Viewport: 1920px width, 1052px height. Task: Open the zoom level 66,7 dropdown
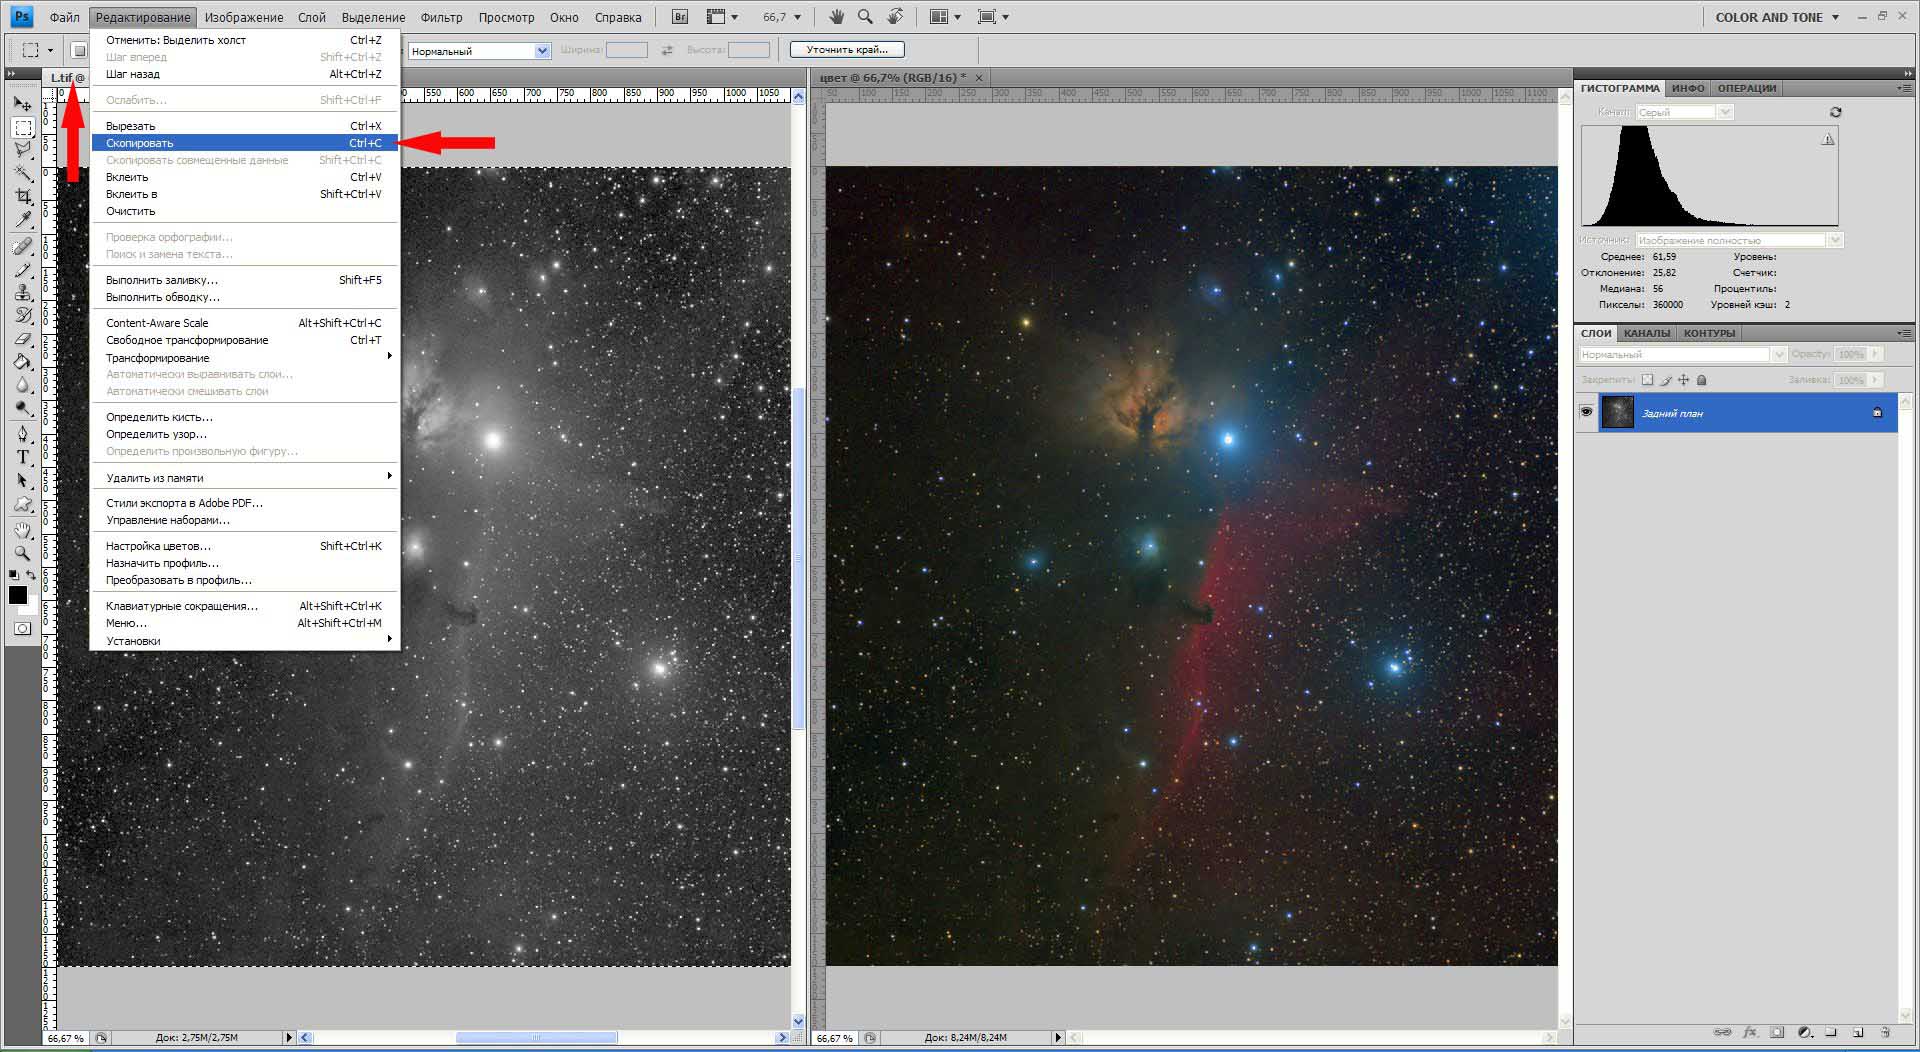coord(797,17)
